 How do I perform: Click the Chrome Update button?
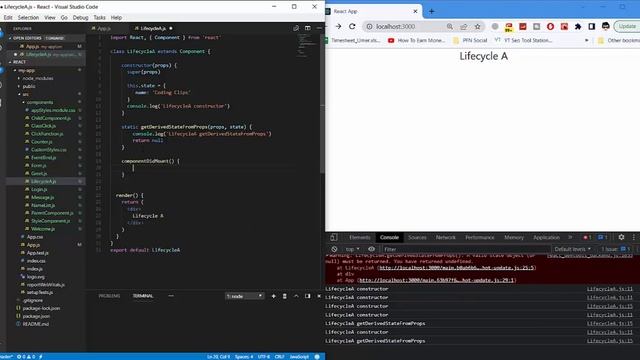(x=627, y=27)
